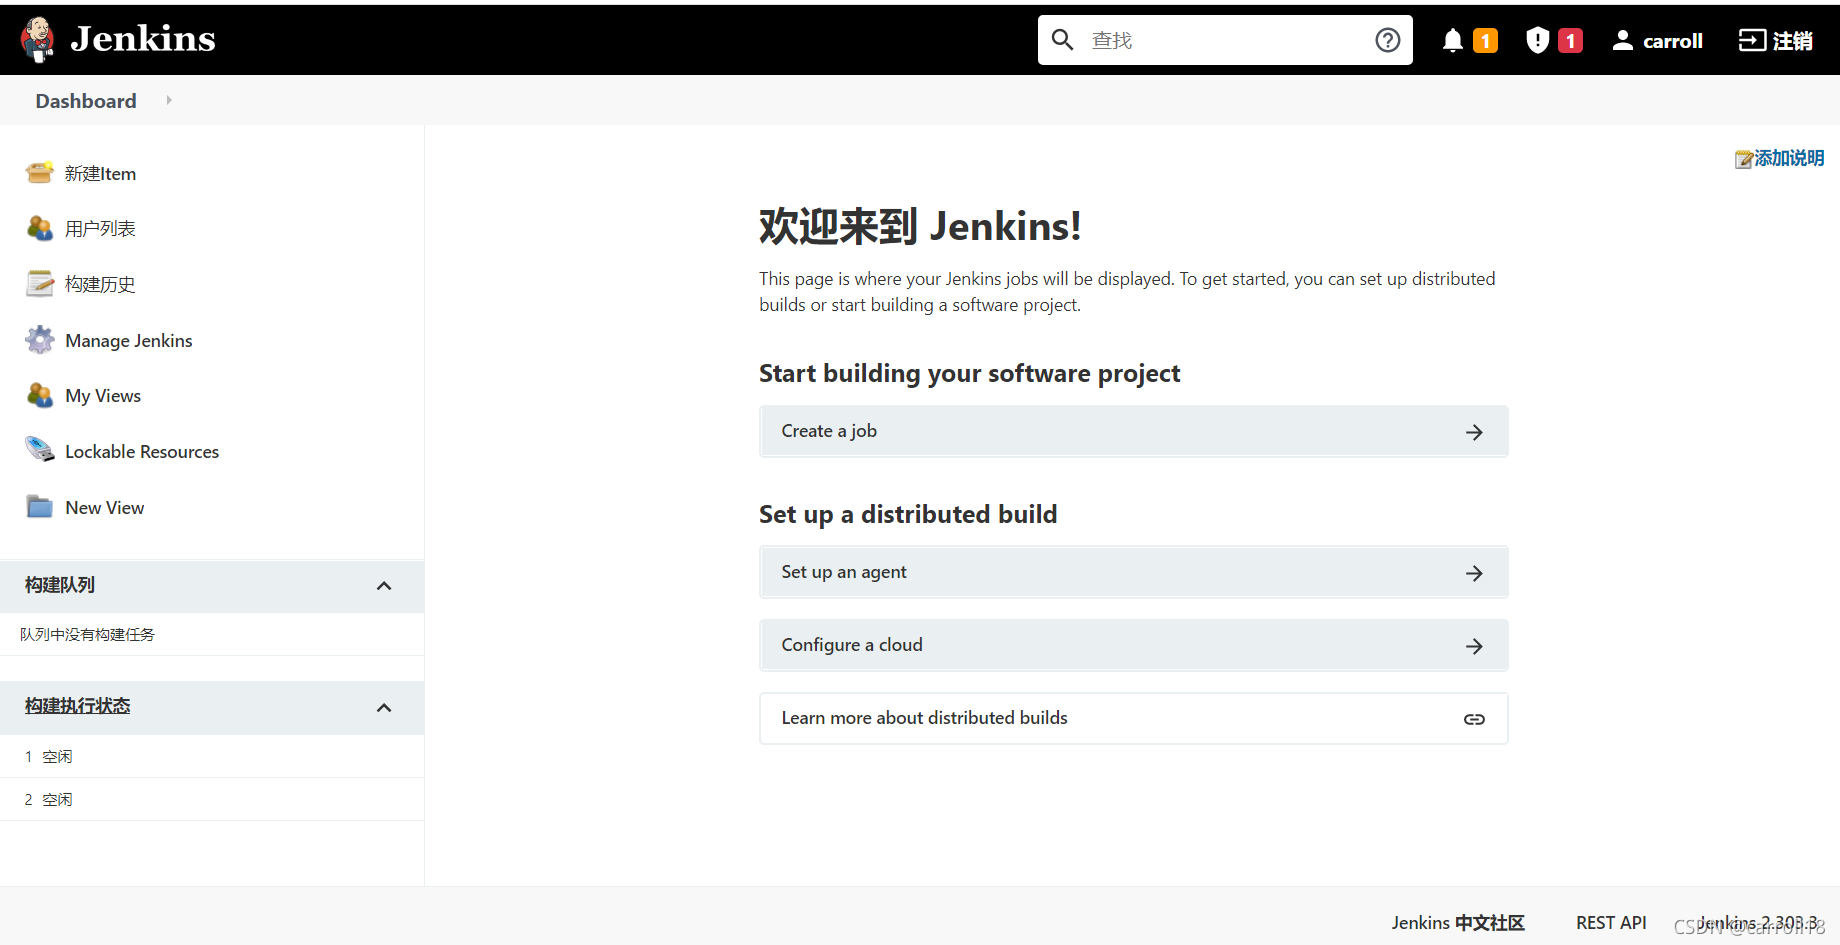
Task: Click the 新建Item box icon
Action: pyautogui.click(x=40, y=173)
